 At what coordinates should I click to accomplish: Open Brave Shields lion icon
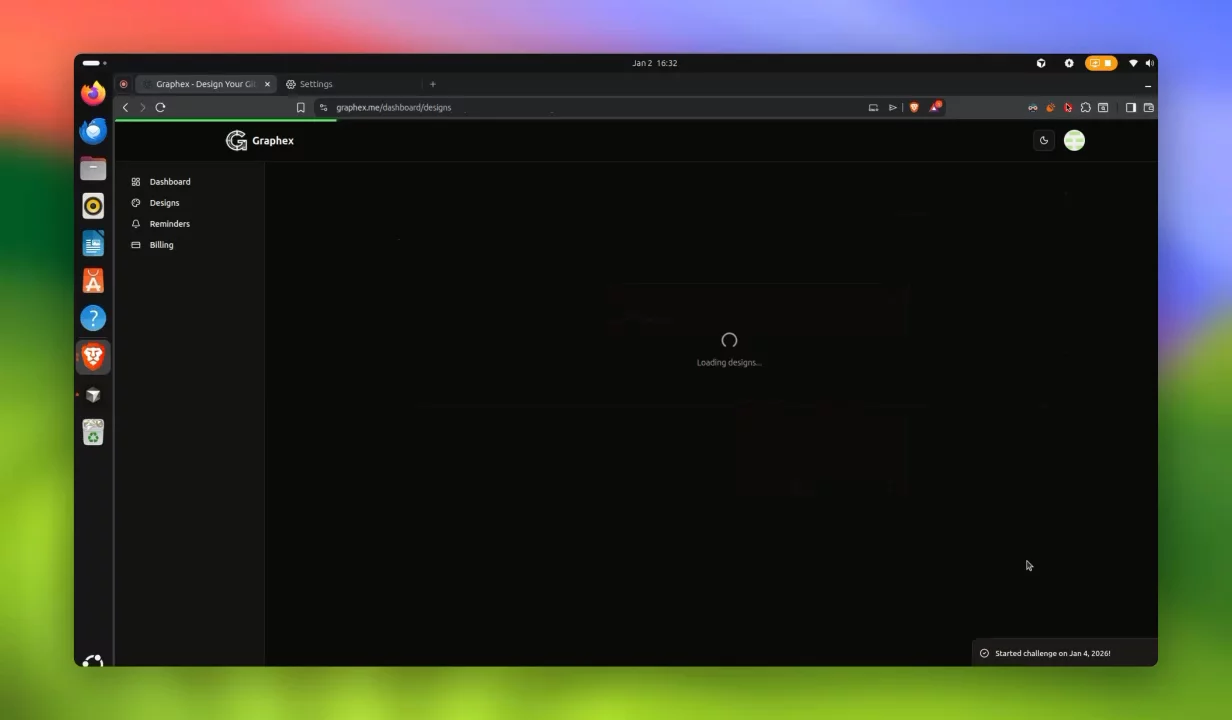coord(914,107)
